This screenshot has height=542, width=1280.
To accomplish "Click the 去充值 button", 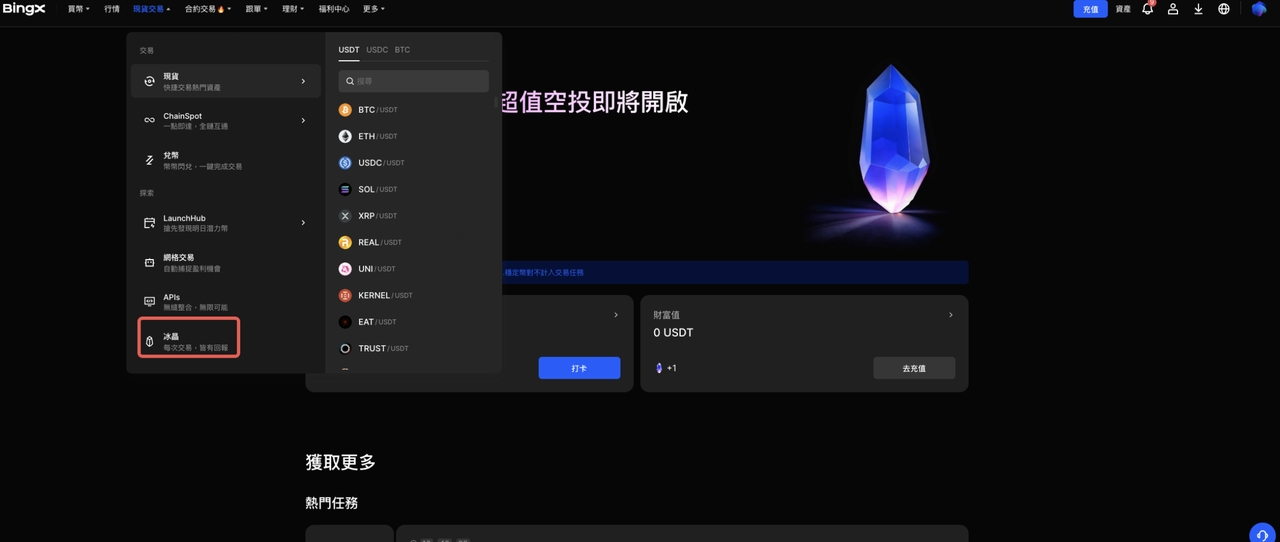I will pyautogui.click(x=913, y=368).
